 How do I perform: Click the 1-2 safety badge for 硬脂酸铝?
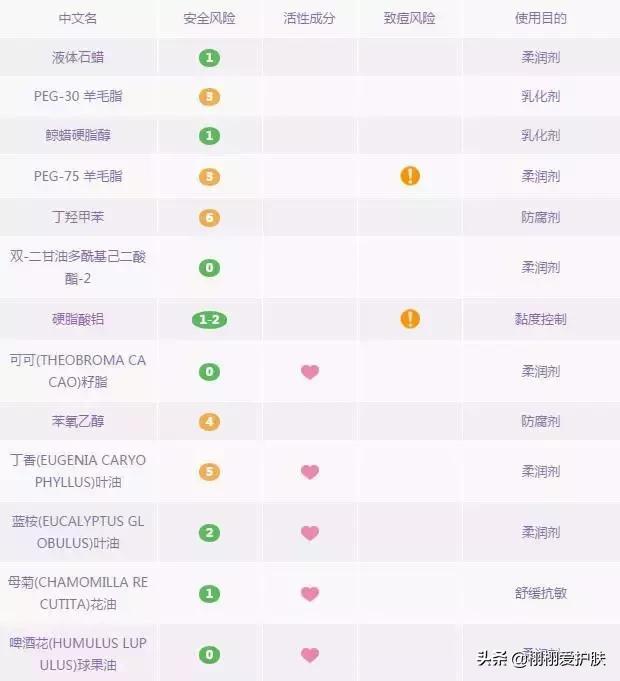coord(209,320)
